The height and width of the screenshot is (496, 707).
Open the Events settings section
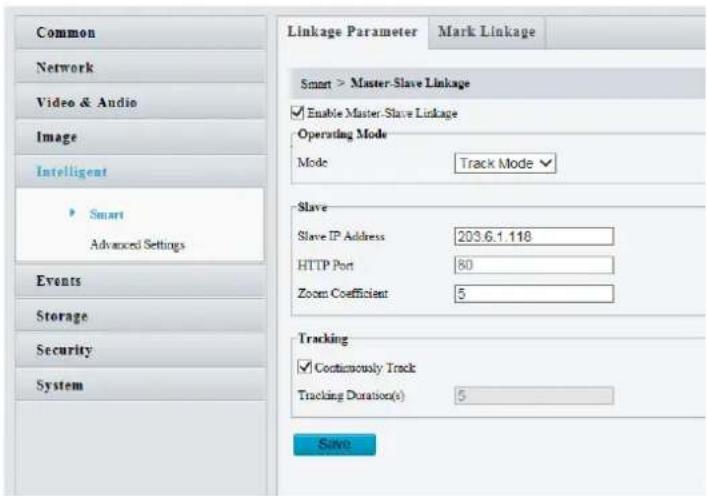(x=141, y=280)
